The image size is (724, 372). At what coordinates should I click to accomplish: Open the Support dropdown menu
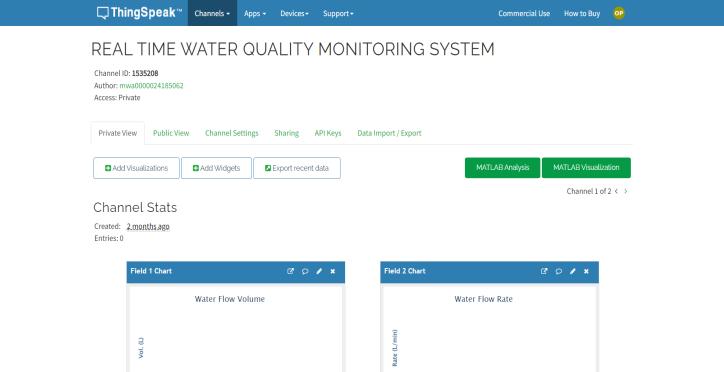(x=338, y=13)
